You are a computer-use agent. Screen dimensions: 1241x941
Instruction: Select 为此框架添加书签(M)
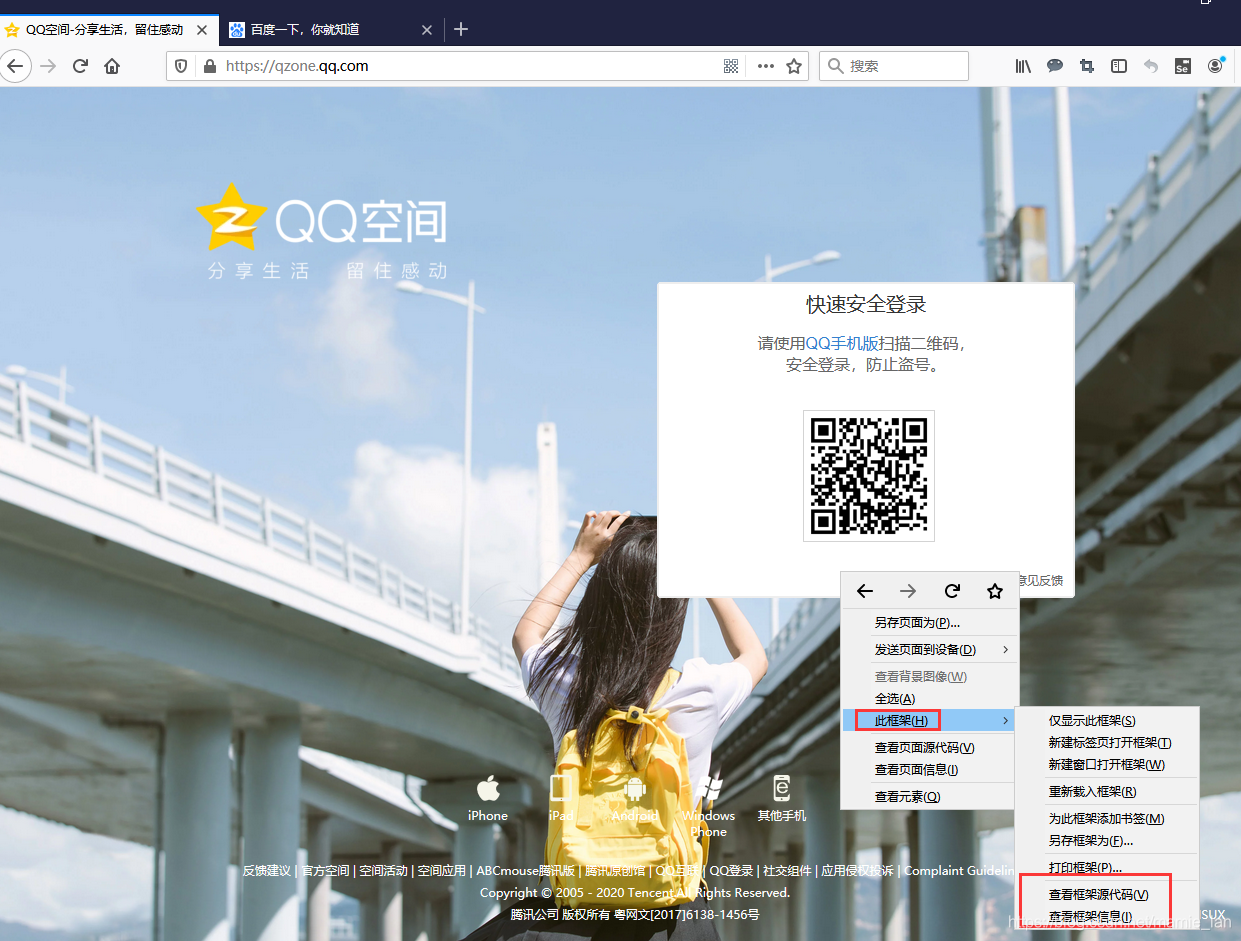click(x=1107, y=819)
